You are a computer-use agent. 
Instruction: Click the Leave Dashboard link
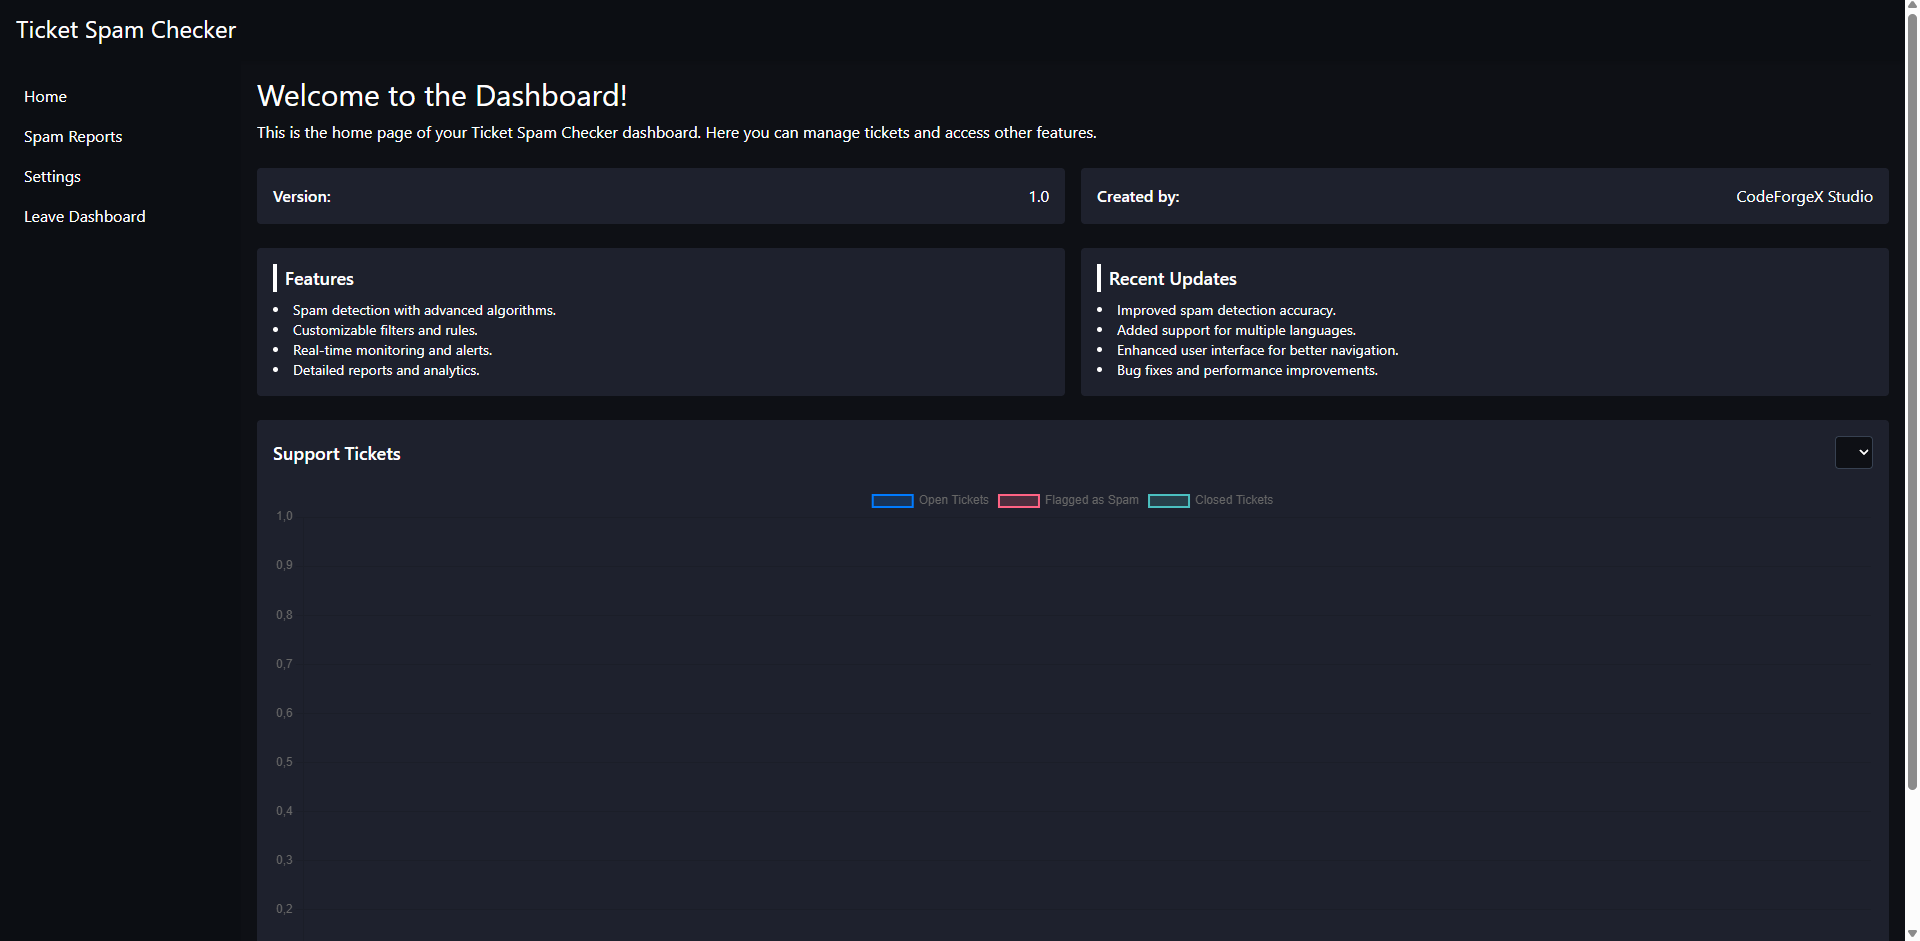point(85,217)
